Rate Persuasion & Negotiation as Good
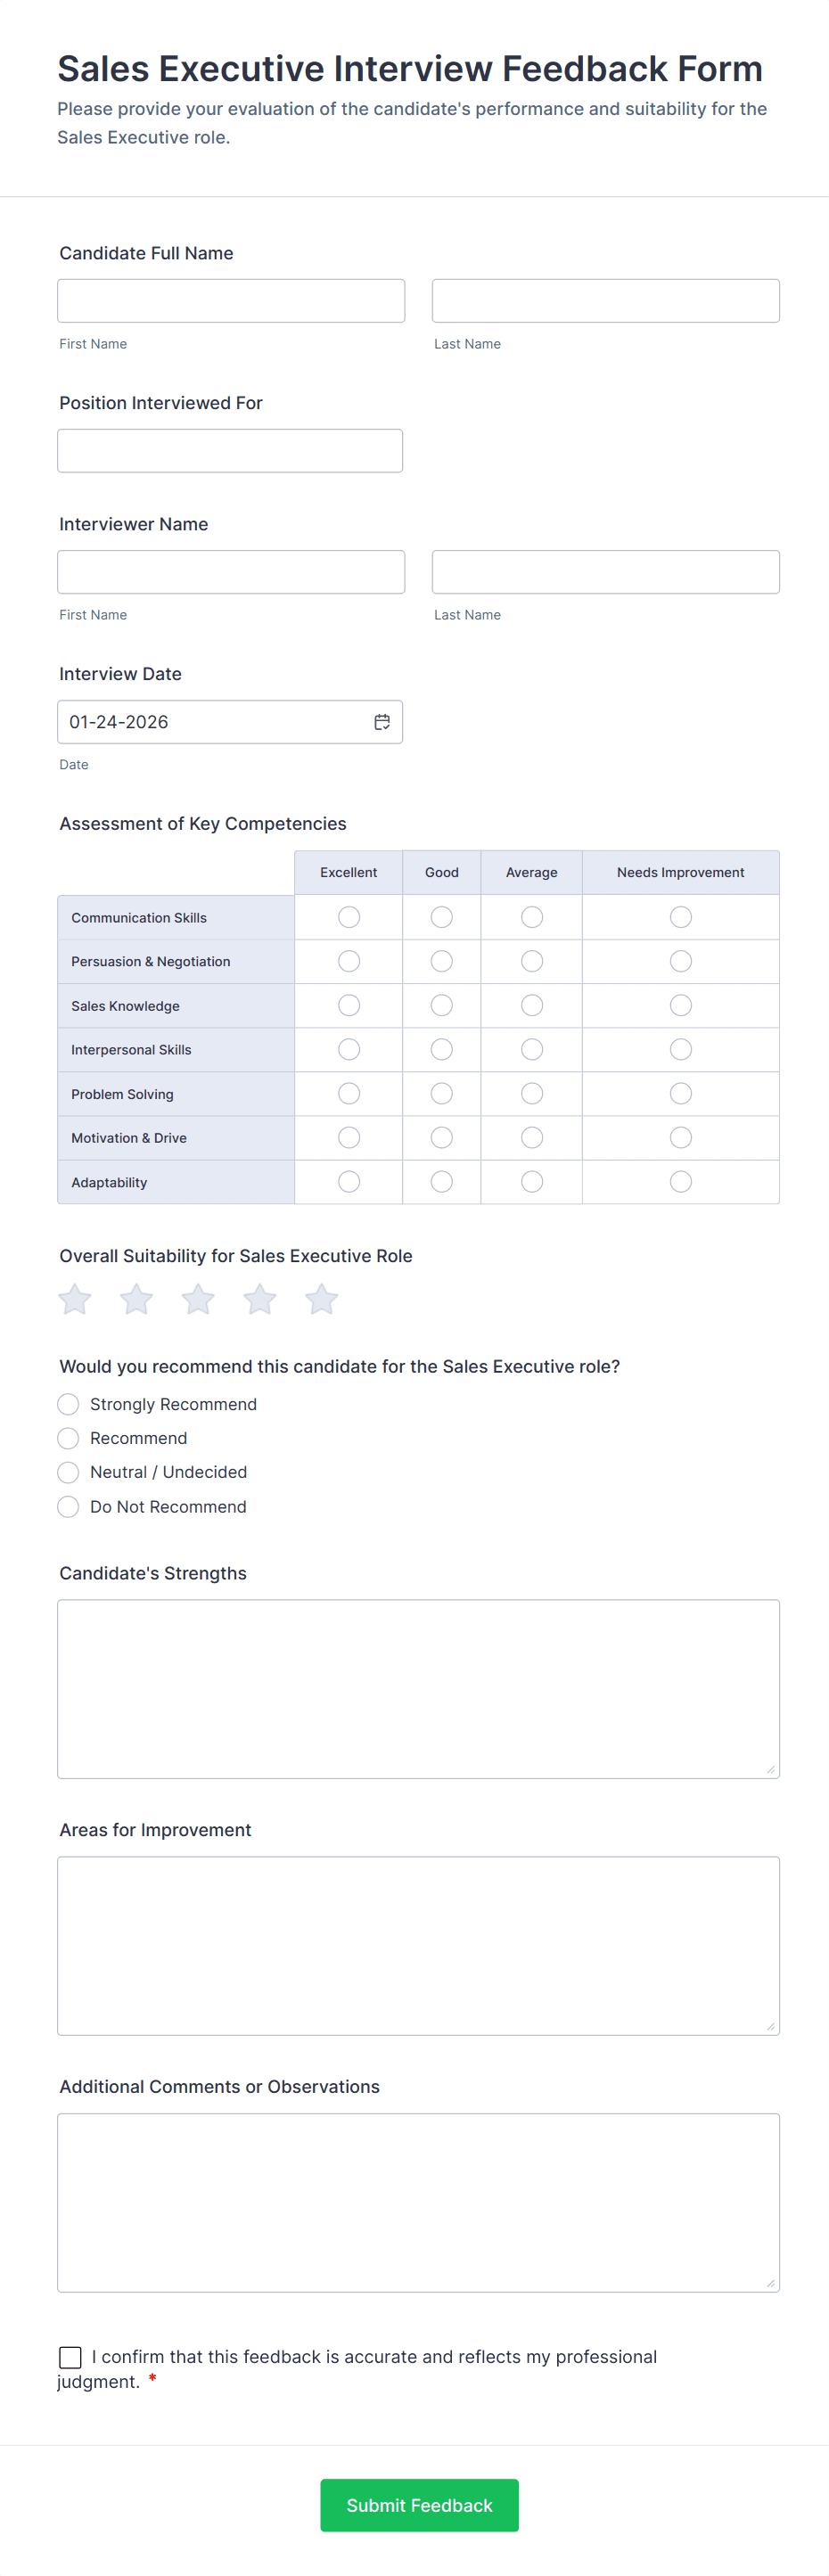Screen dimensions: 829x2576 point(441,961)
